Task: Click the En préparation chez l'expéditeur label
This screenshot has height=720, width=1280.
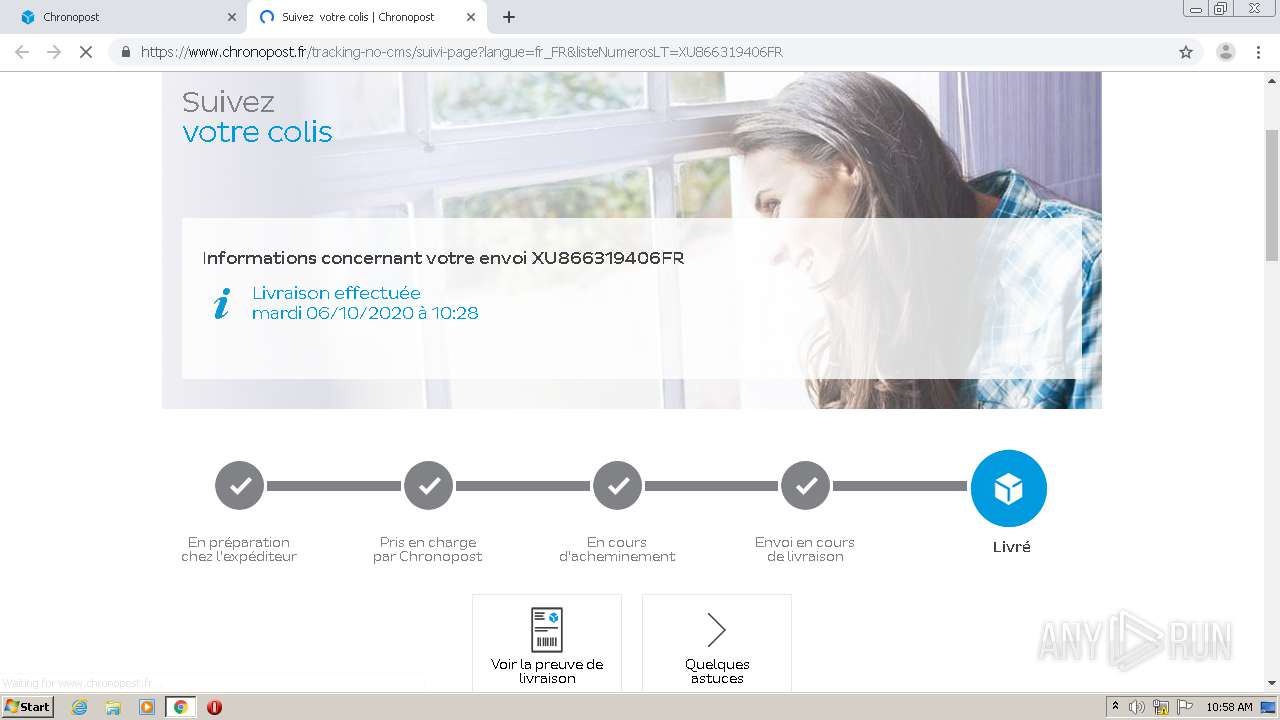Action: click(239, 549)
